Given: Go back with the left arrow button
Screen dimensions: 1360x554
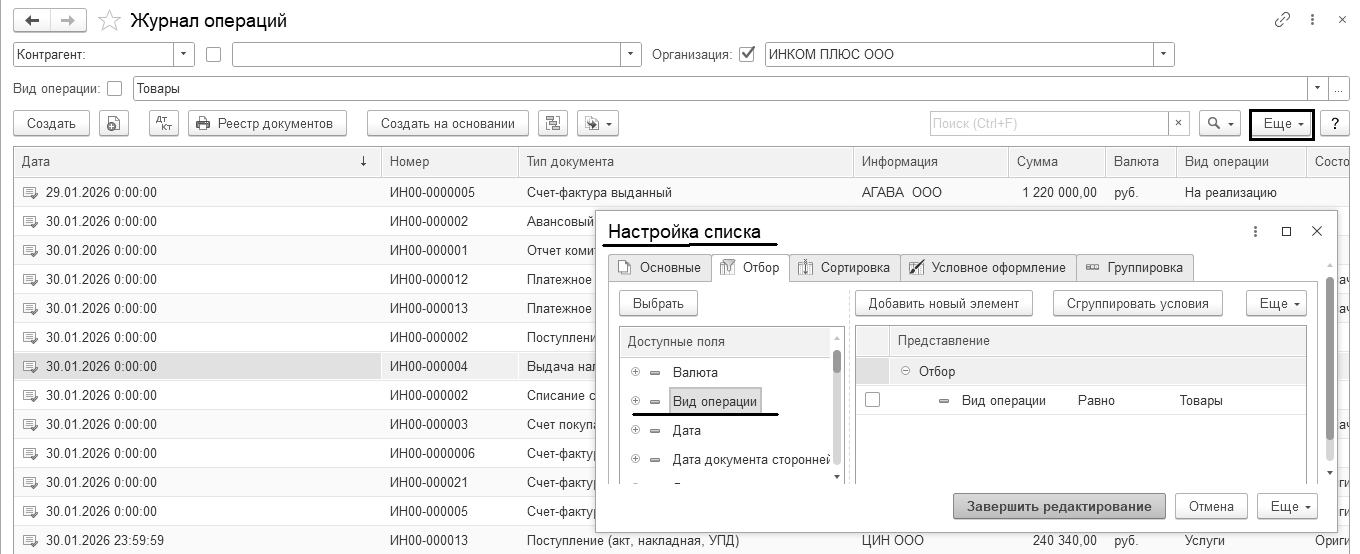Looking at the screenshot, I should point(31,20).
